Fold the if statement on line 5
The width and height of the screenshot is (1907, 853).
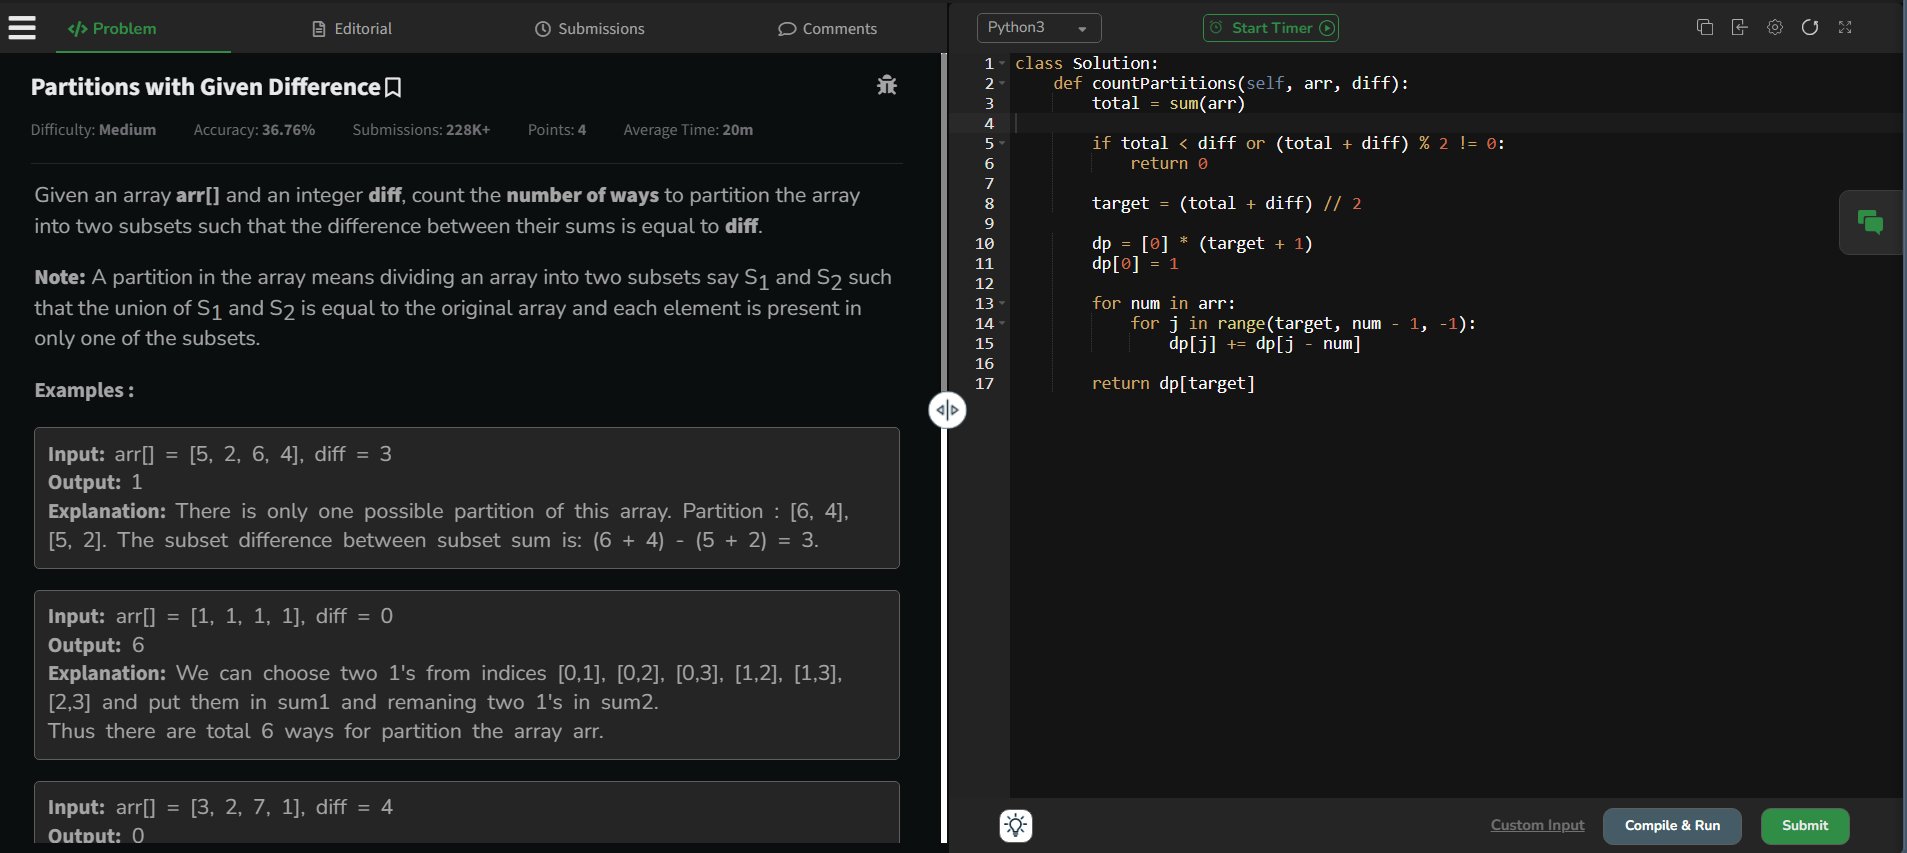1002,143
